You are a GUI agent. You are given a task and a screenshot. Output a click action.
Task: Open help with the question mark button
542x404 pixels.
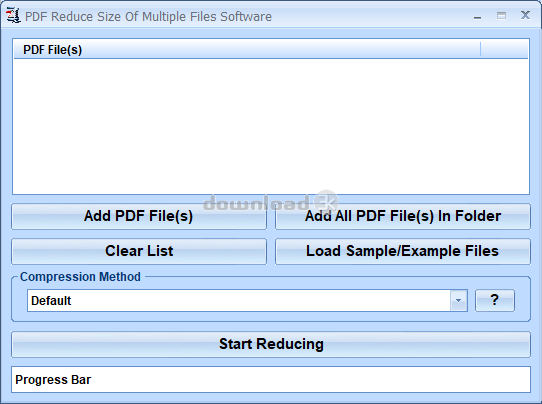[x=495, y=300]
